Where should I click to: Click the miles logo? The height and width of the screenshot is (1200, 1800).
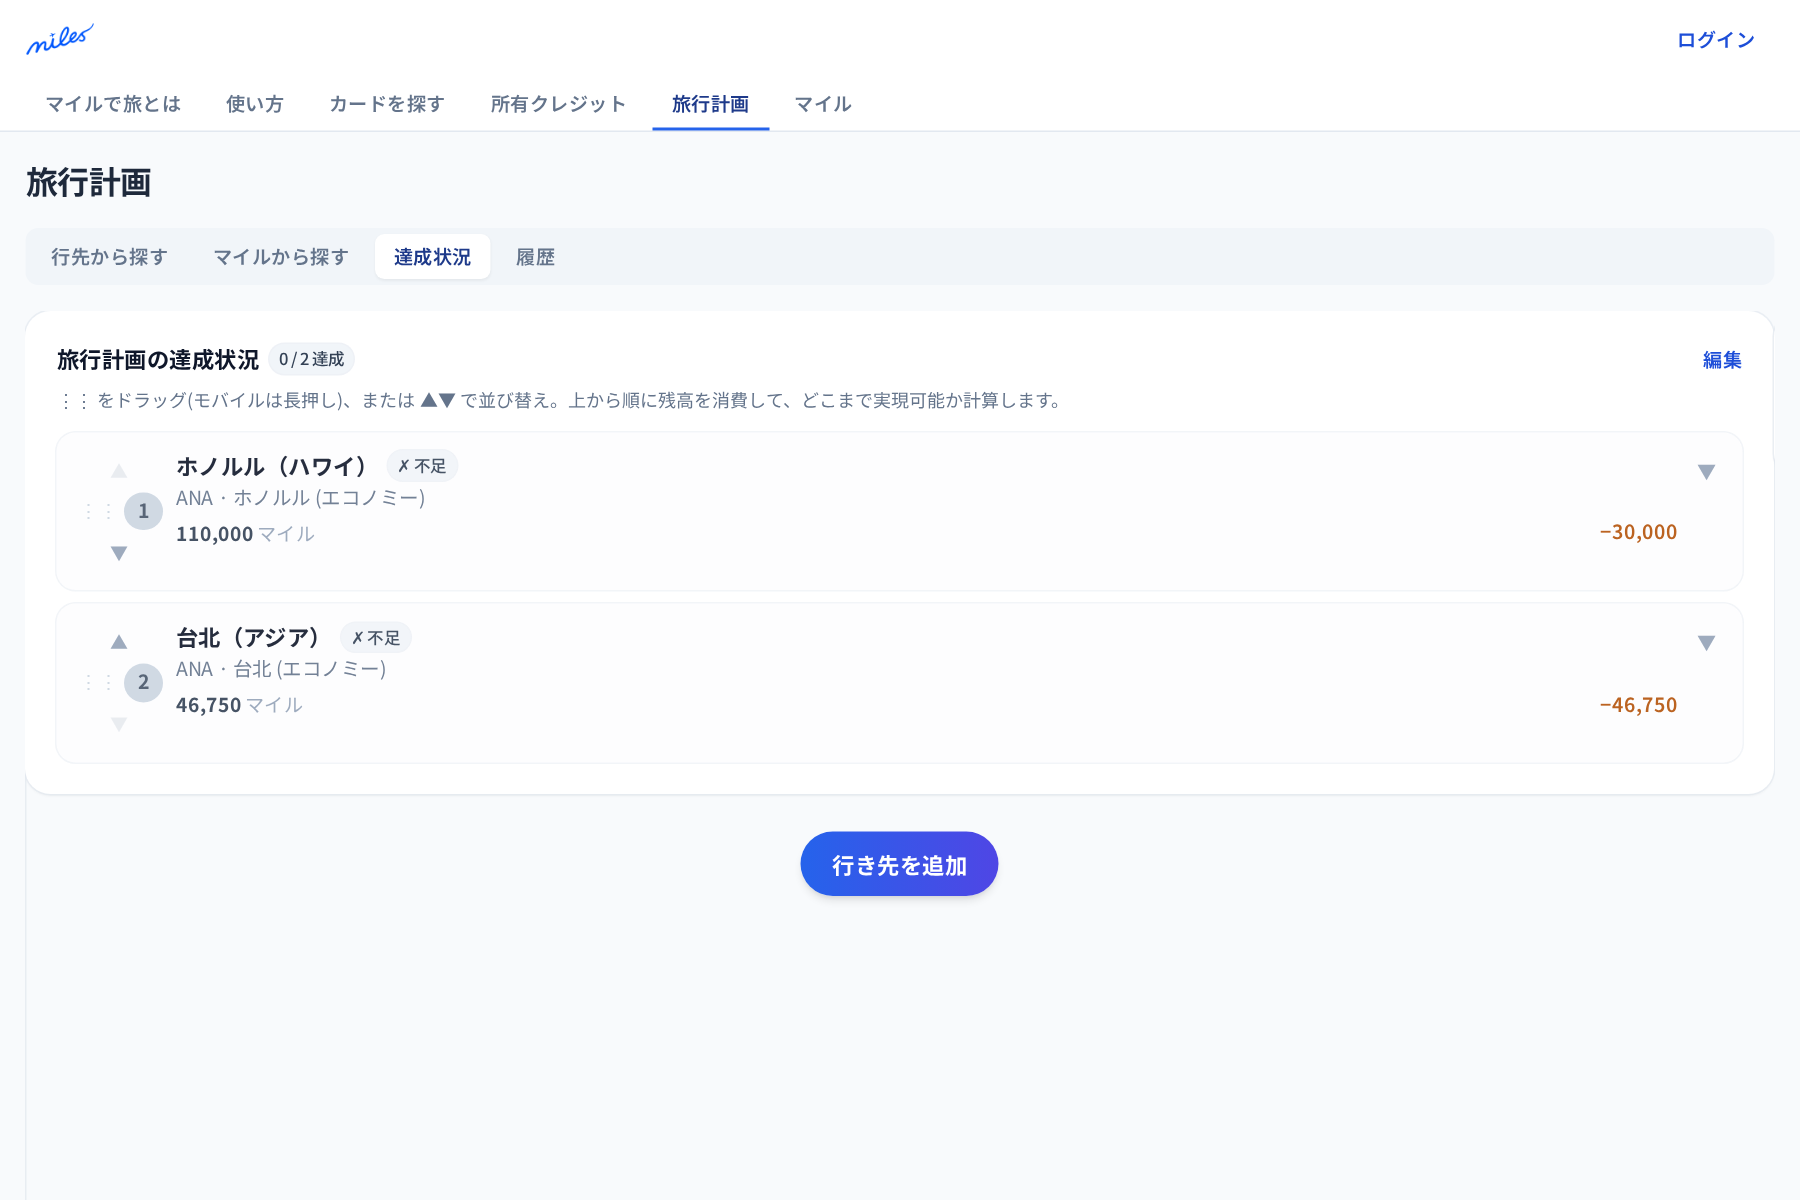click(x=60, y=40)
